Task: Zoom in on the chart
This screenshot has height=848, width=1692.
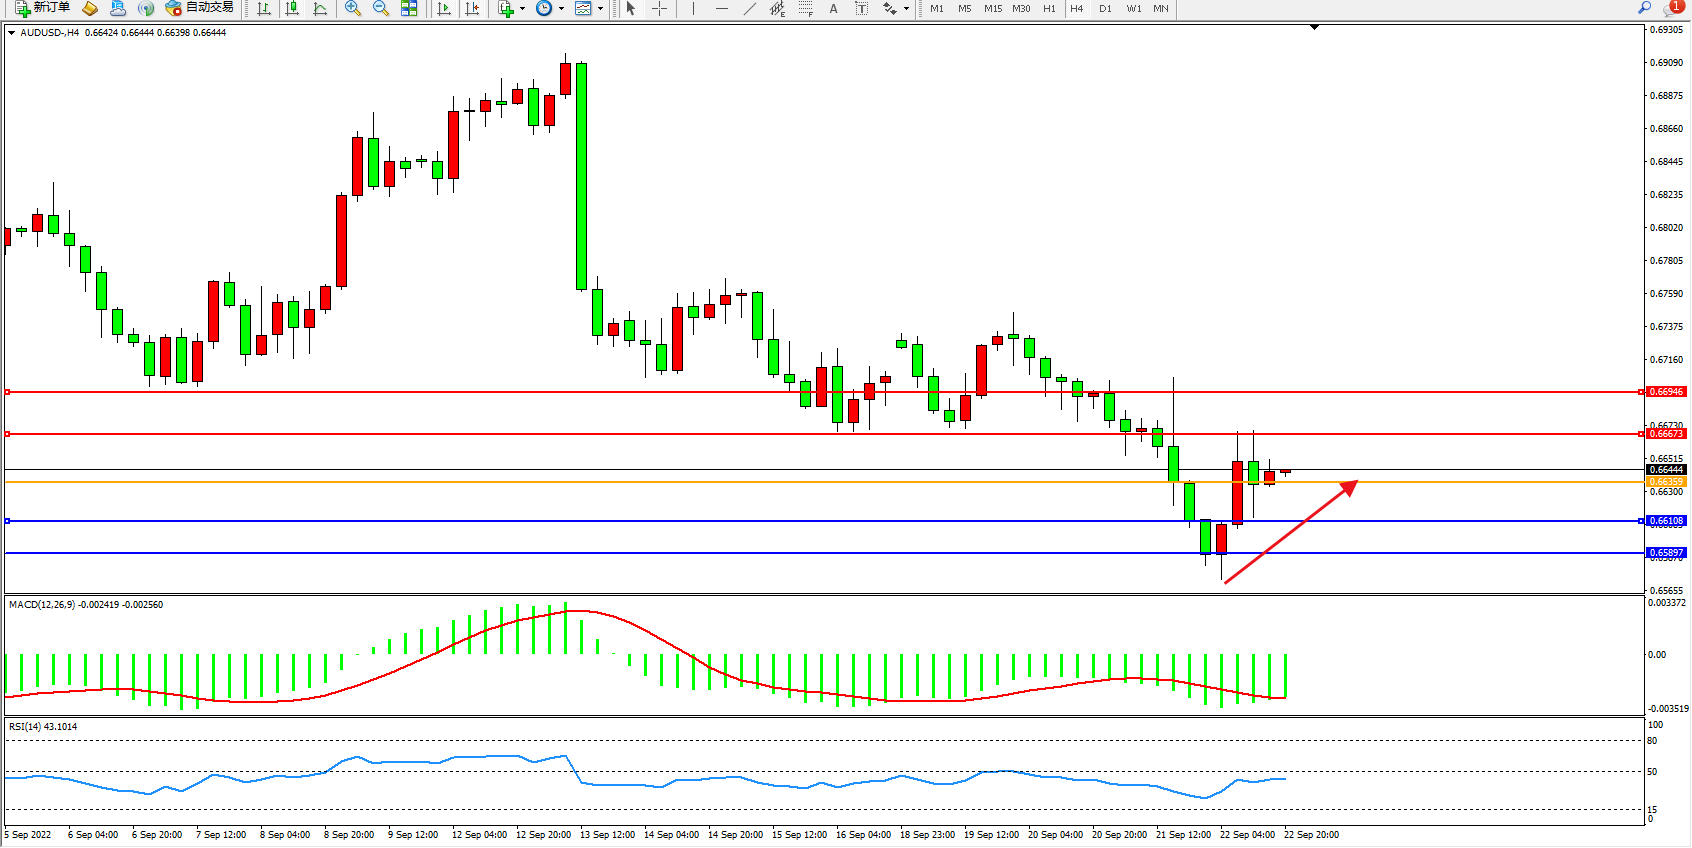Action: pyautogui.click(x=353, y=8)
